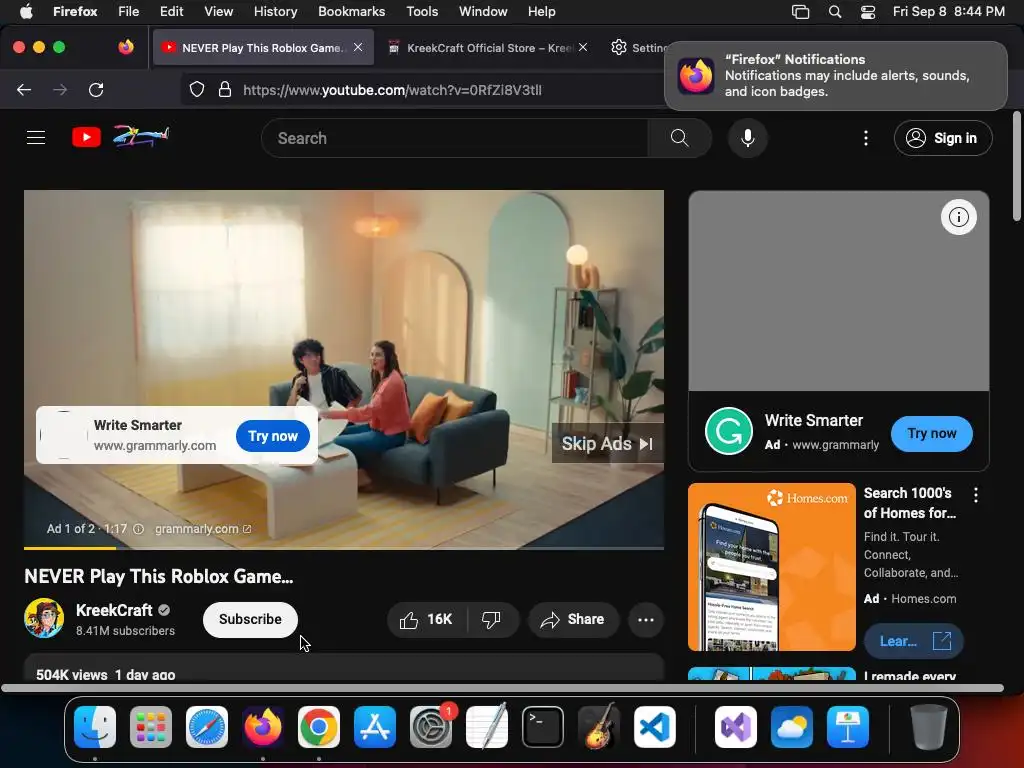Image resolution: width=1024 pixels, height=768 pixels.
Task: Go back in Firefox
Action: [24, 89]
